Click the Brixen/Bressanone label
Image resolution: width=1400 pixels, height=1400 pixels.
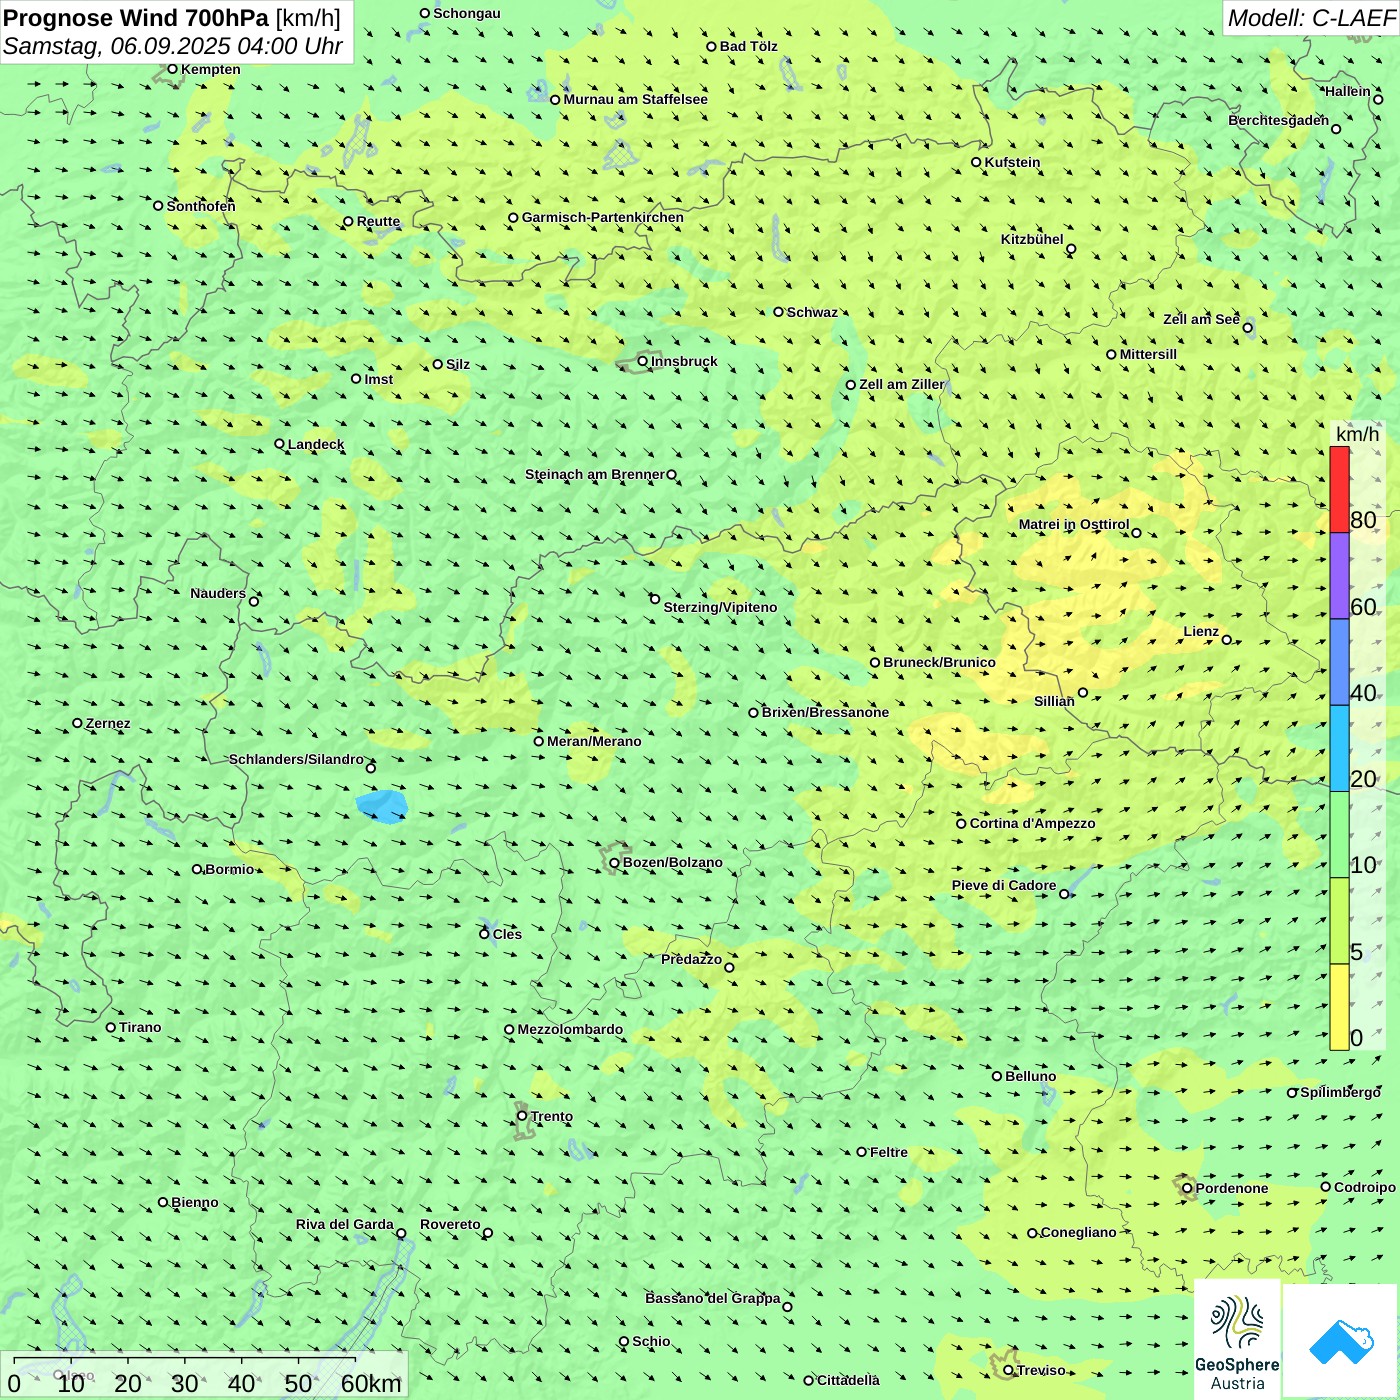(825, 712)
